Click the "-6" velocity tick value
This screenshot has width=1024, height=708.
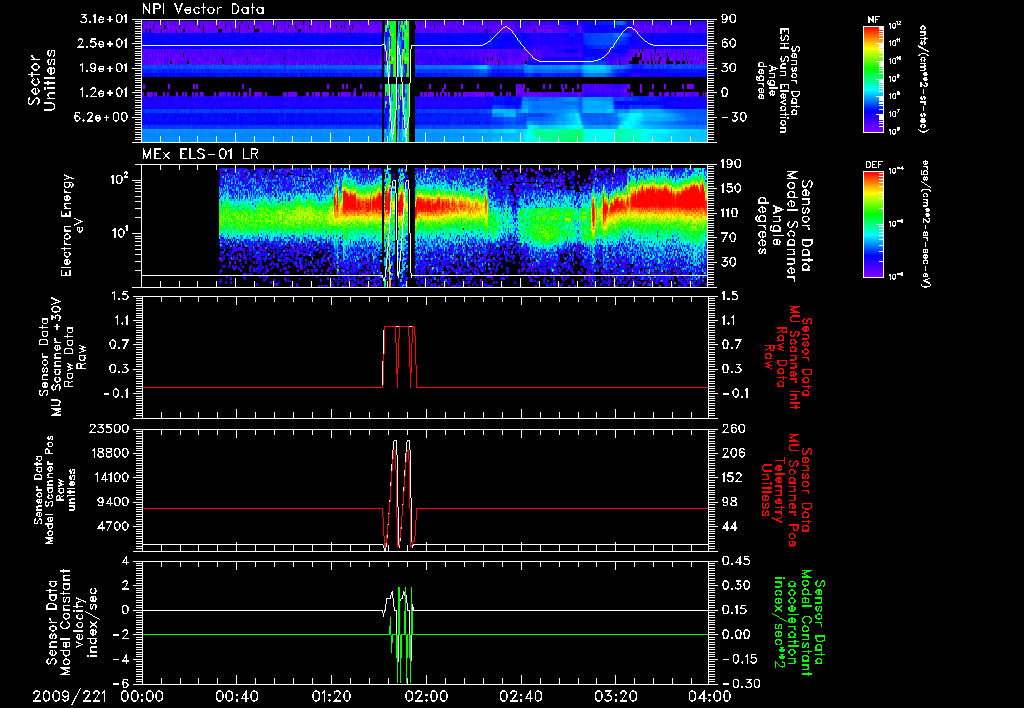coord(122,683)
